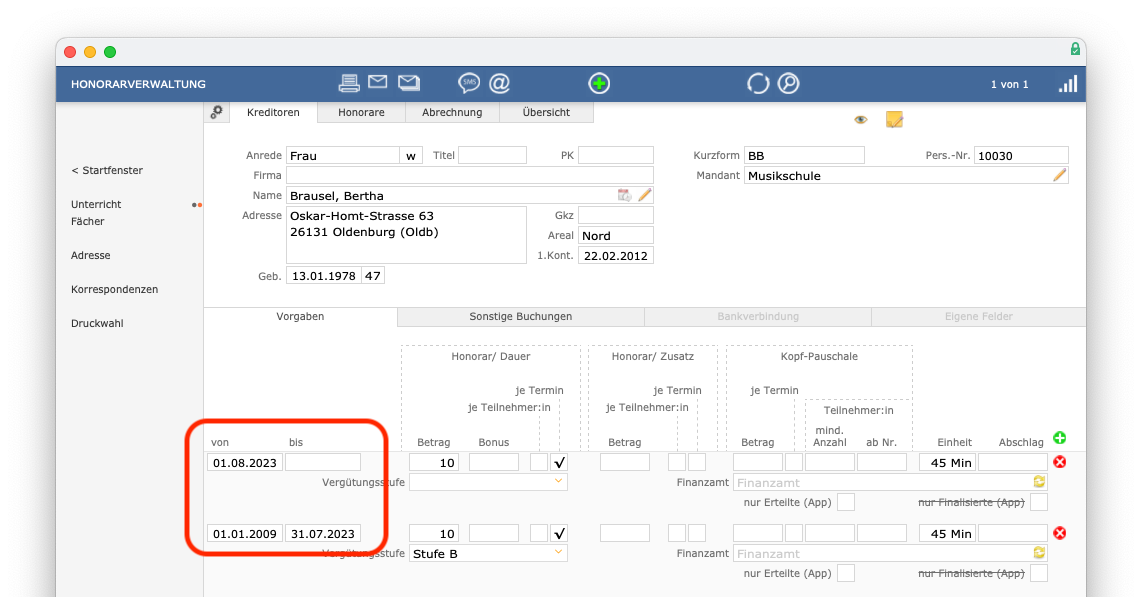Viewport: 1142px width, 597px height.
Task: Open the SMS speech bubble icon
Action: tap(468, 83)
